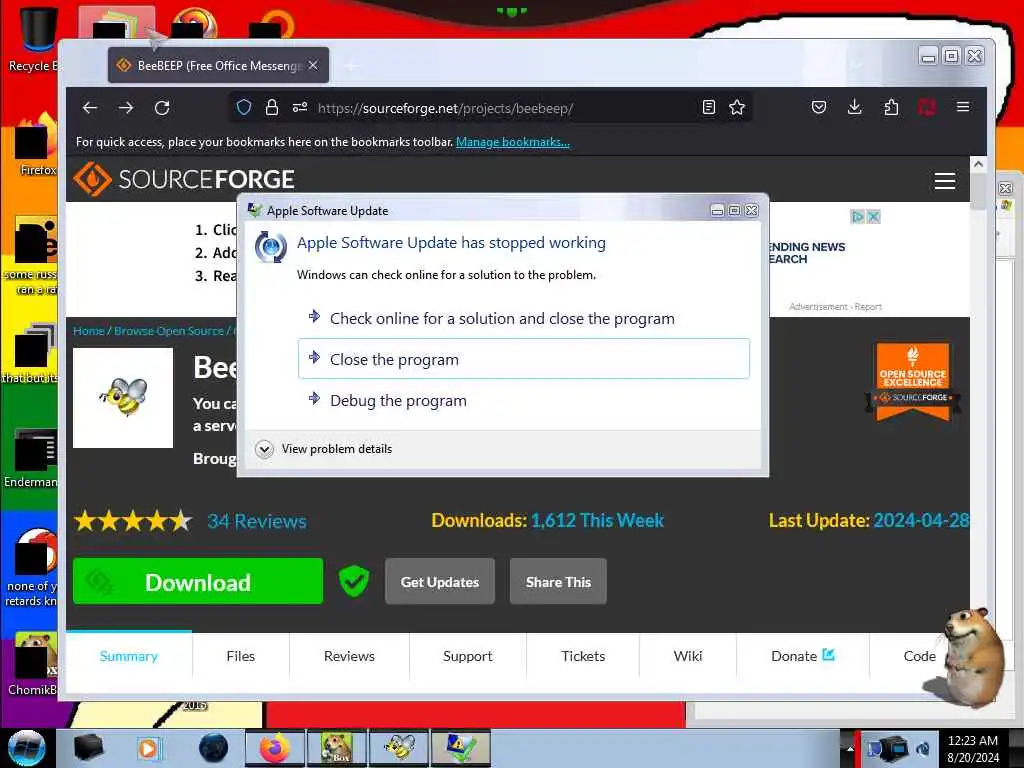1024x768 pixels.
Task: Click the BeeBEEP bee project icon
Action: pyautogui.click(x=123, y=398)
